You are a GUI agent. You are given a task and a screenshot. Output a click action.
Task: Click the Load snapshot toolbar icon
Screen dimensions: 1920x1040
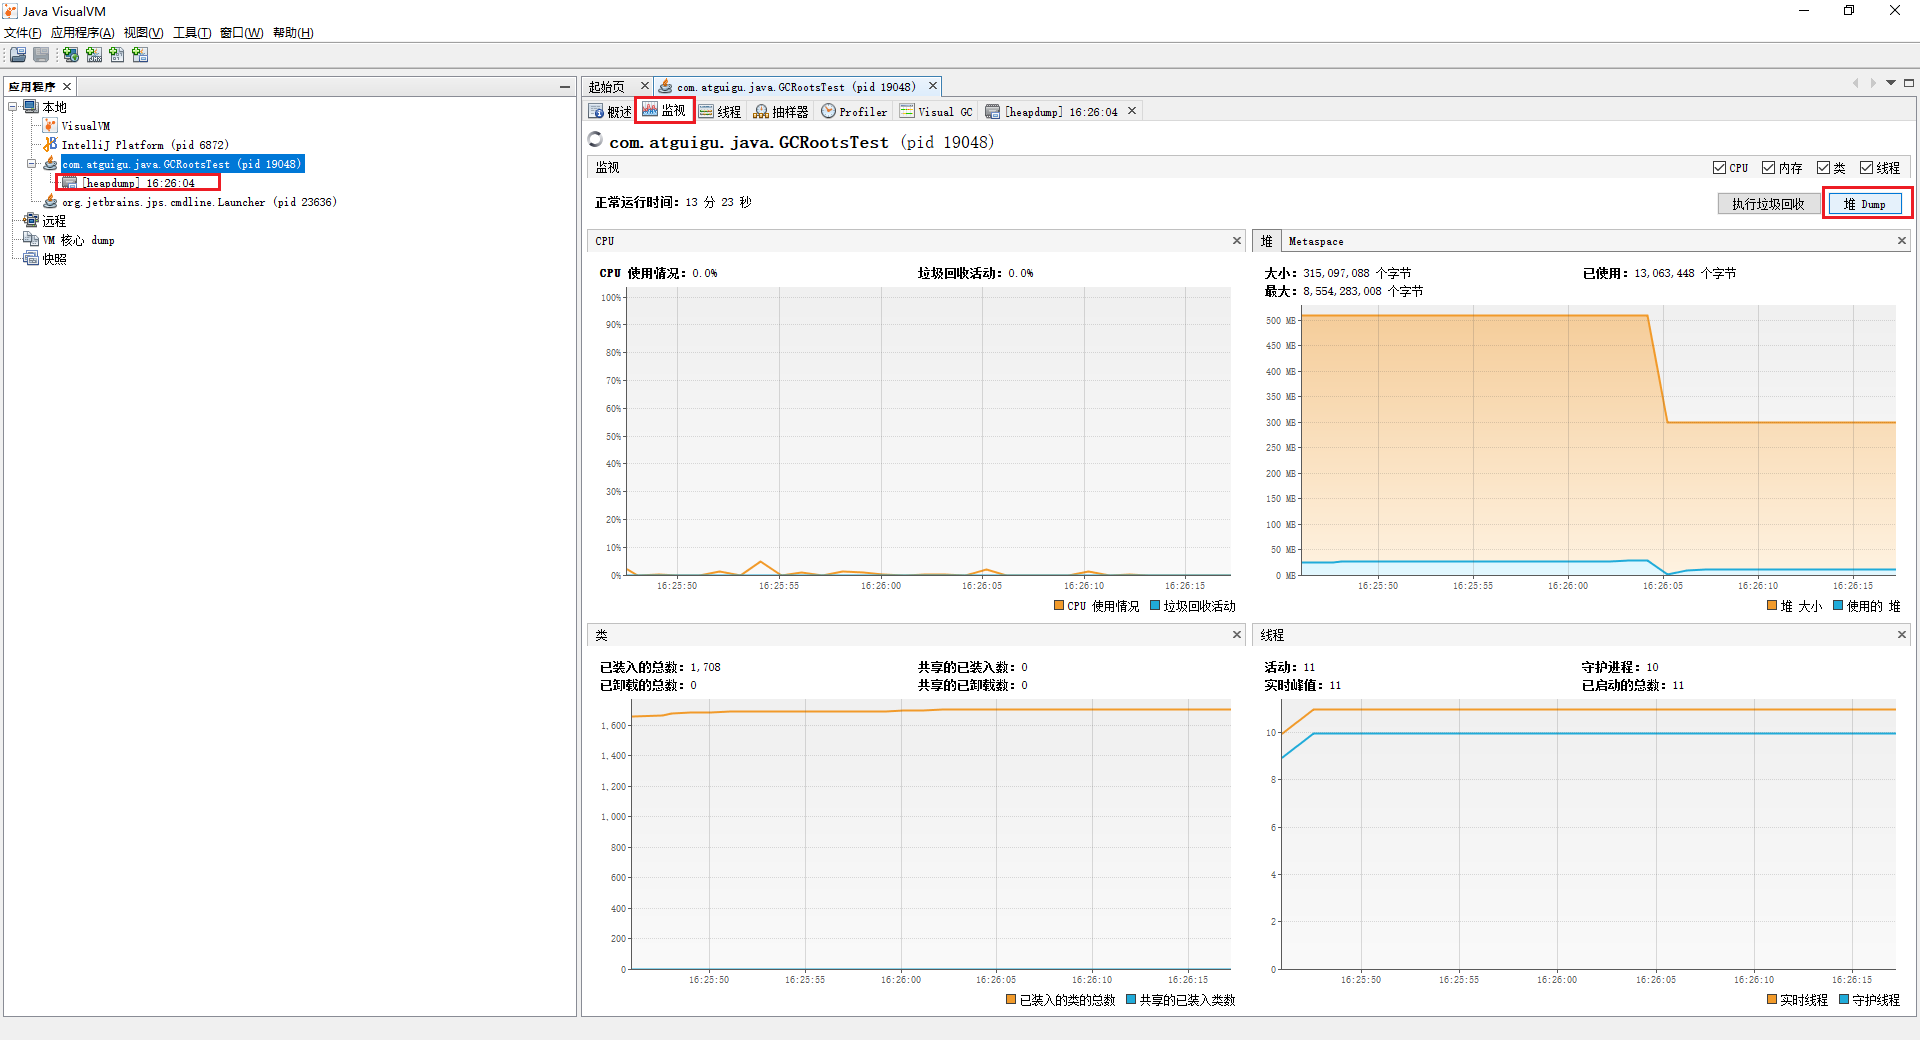click(x=18, y=55)
